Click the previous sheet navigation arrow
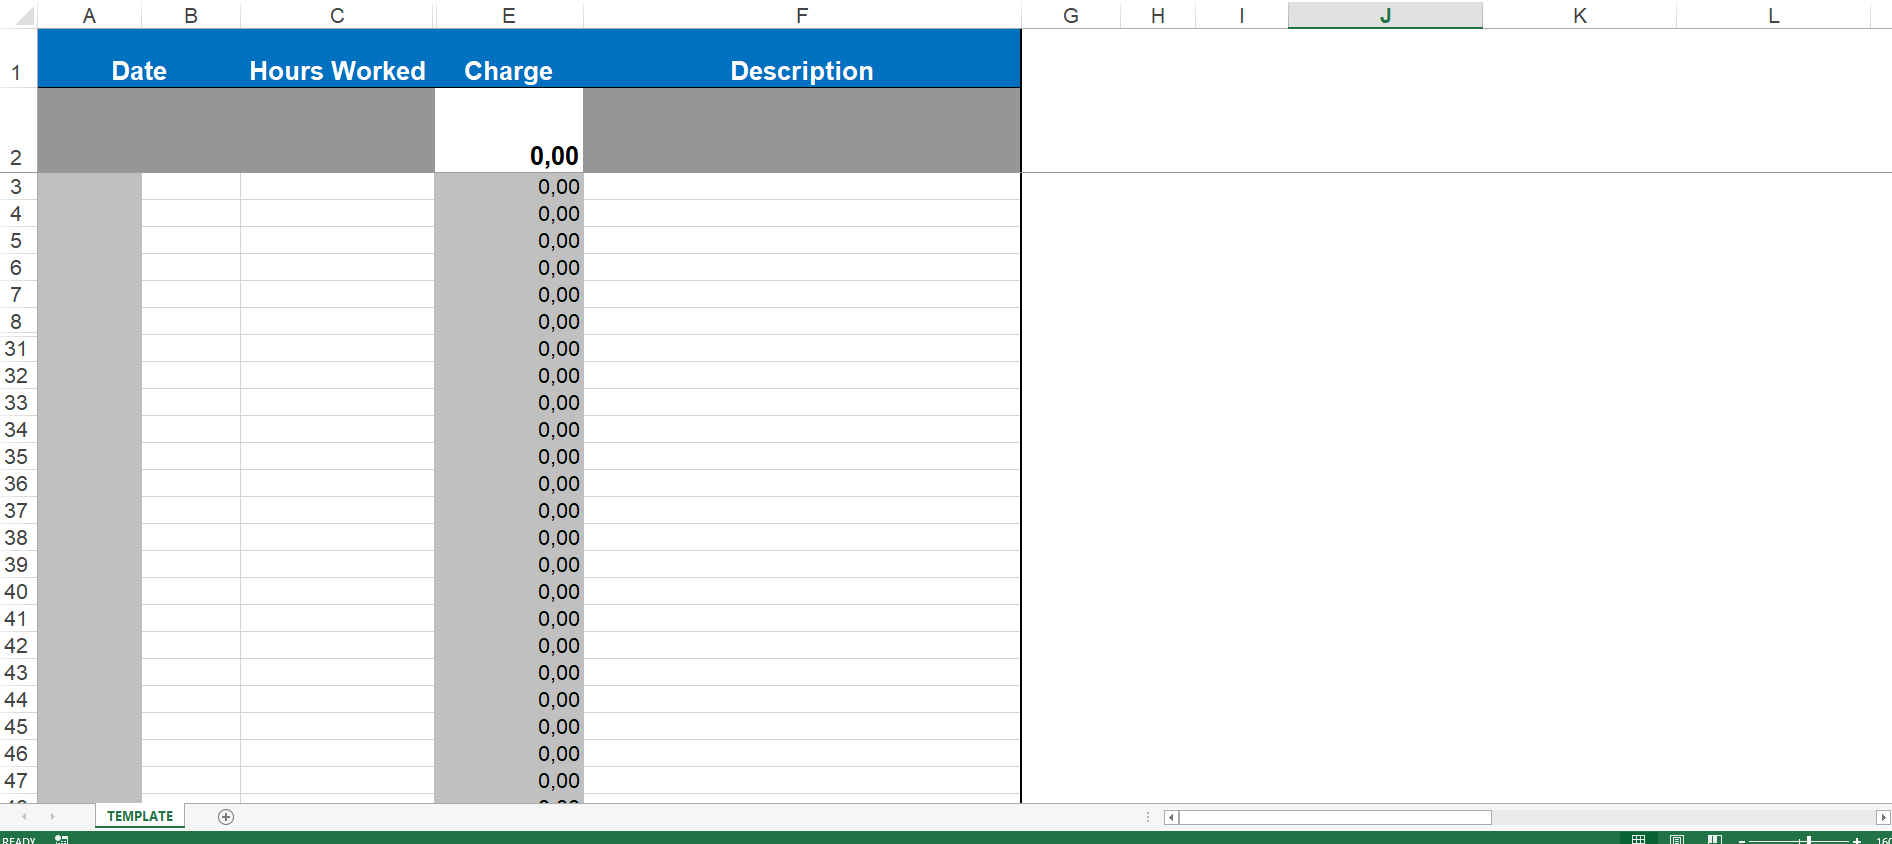This screenshot has width=1892, height=844. (25, 817)
